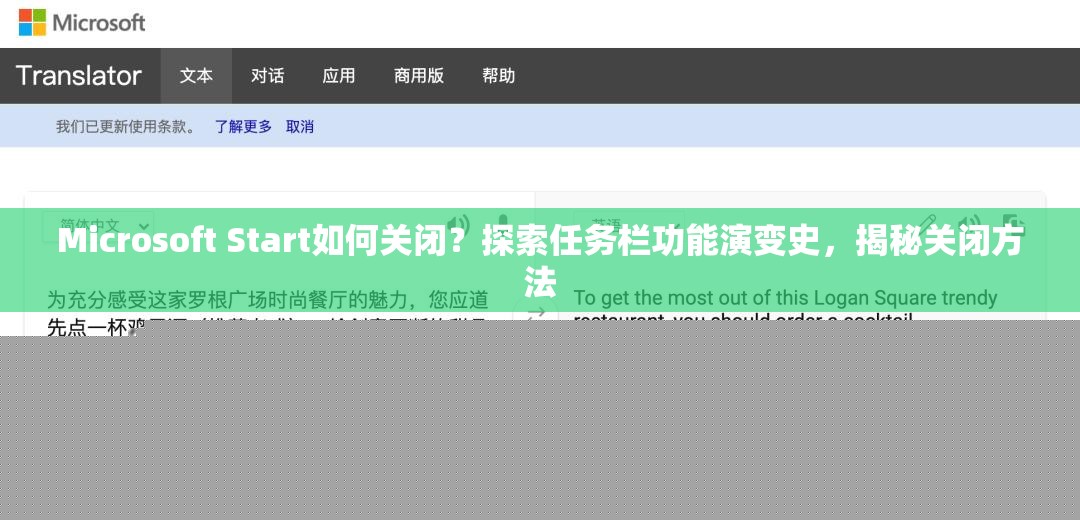Dismiss the notice with 取消

[300, 127]
